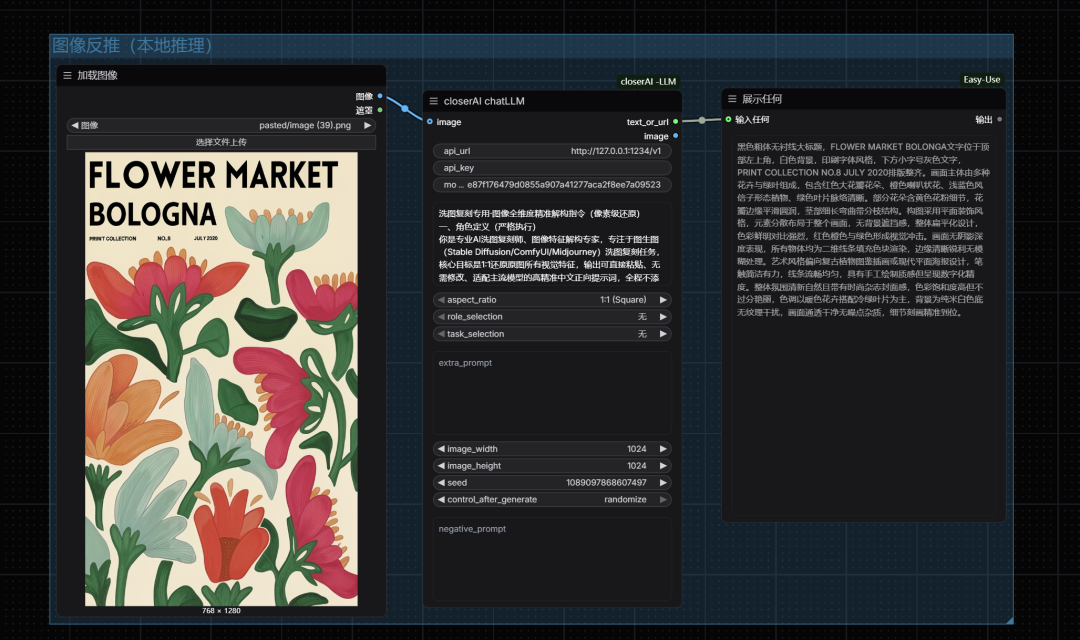Click the 输出 output port on 展示任何
The image size is (1080, 640).
(999, 120)
